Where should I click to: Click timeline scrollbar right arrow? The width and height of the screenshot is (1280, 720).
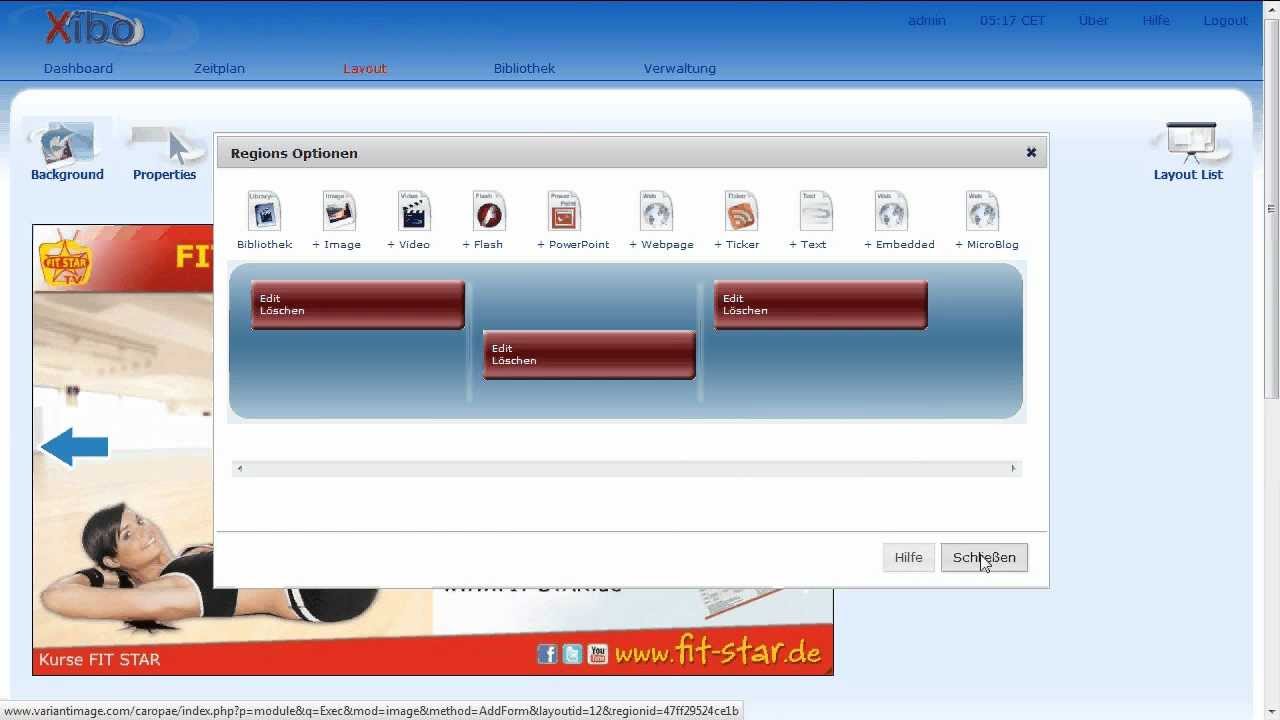[1013, 468]
